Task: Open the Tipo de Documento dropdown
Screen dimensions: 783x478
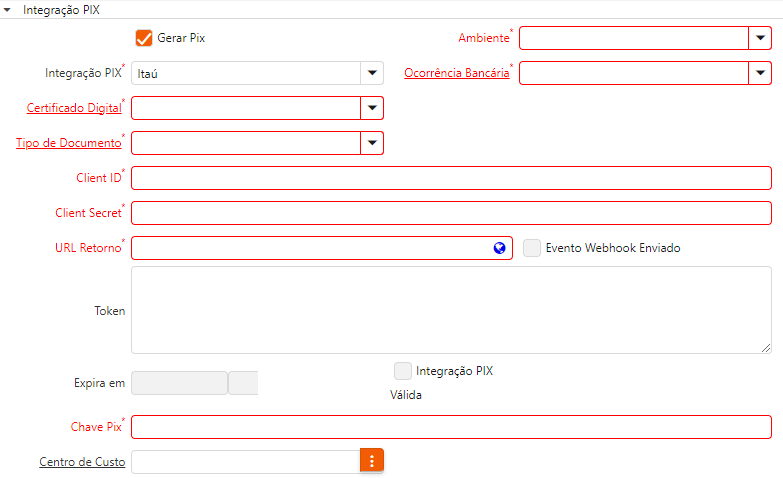Action: point(372,143)
